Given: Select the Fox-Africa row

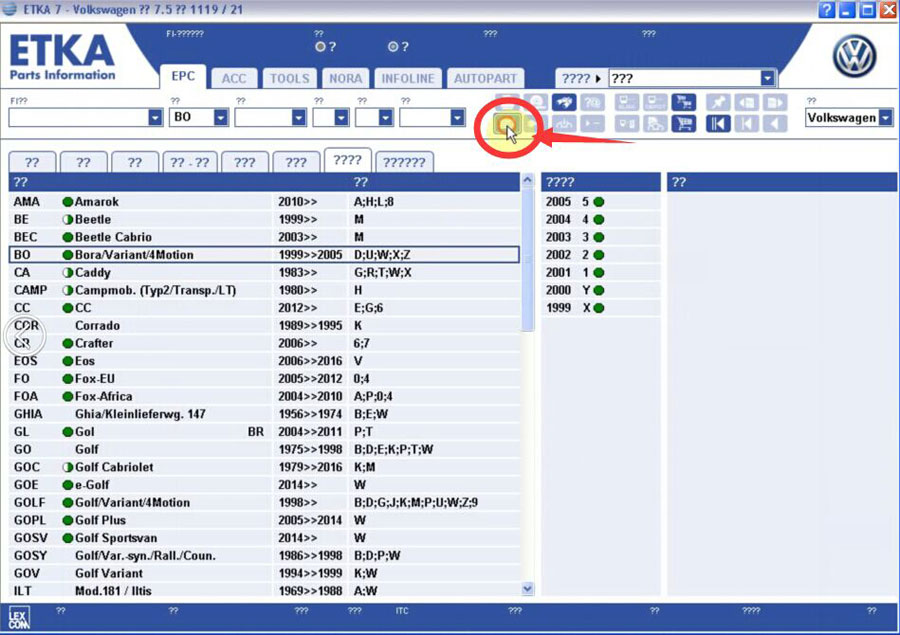Looking at the screenshot, I should pos(264,396).
